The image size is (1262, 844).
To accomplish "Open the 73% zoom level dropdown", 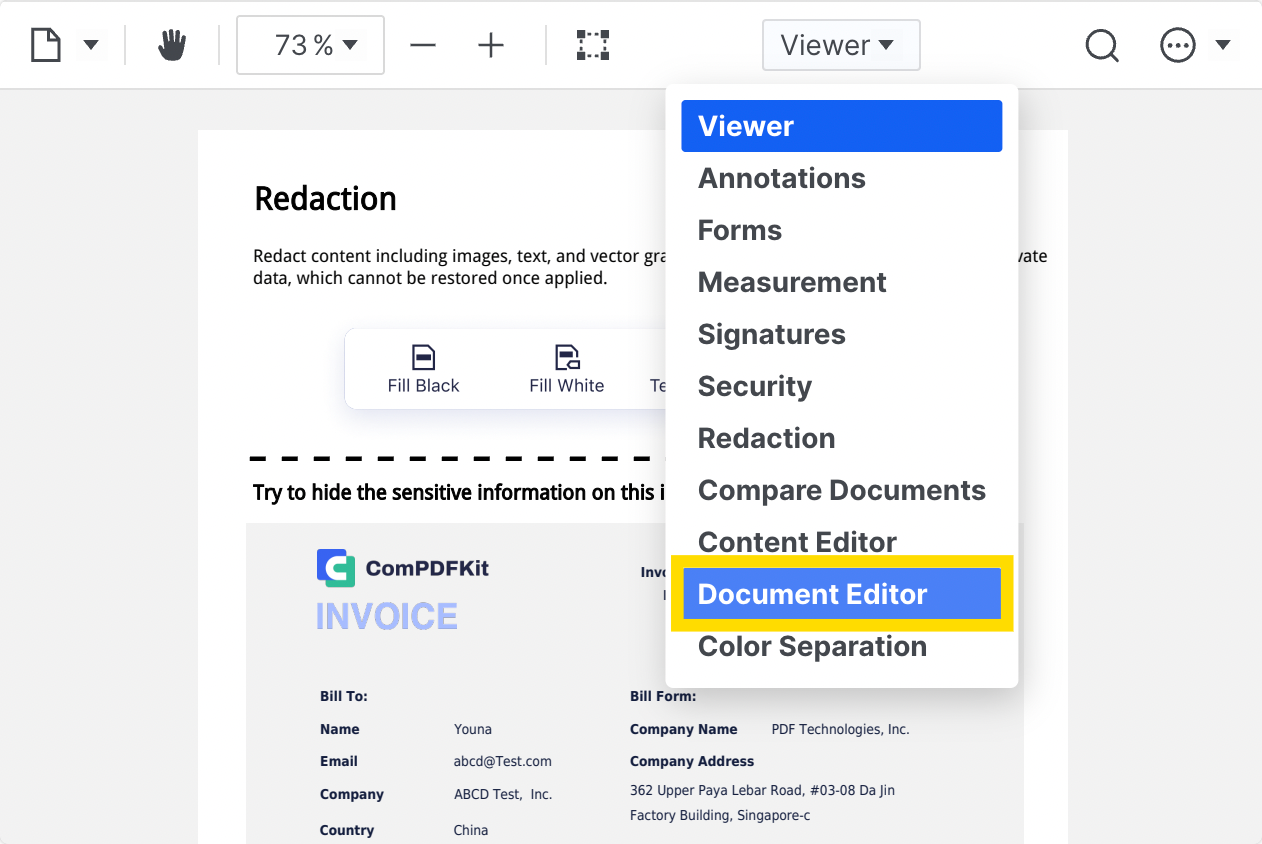I will point(310,45).
